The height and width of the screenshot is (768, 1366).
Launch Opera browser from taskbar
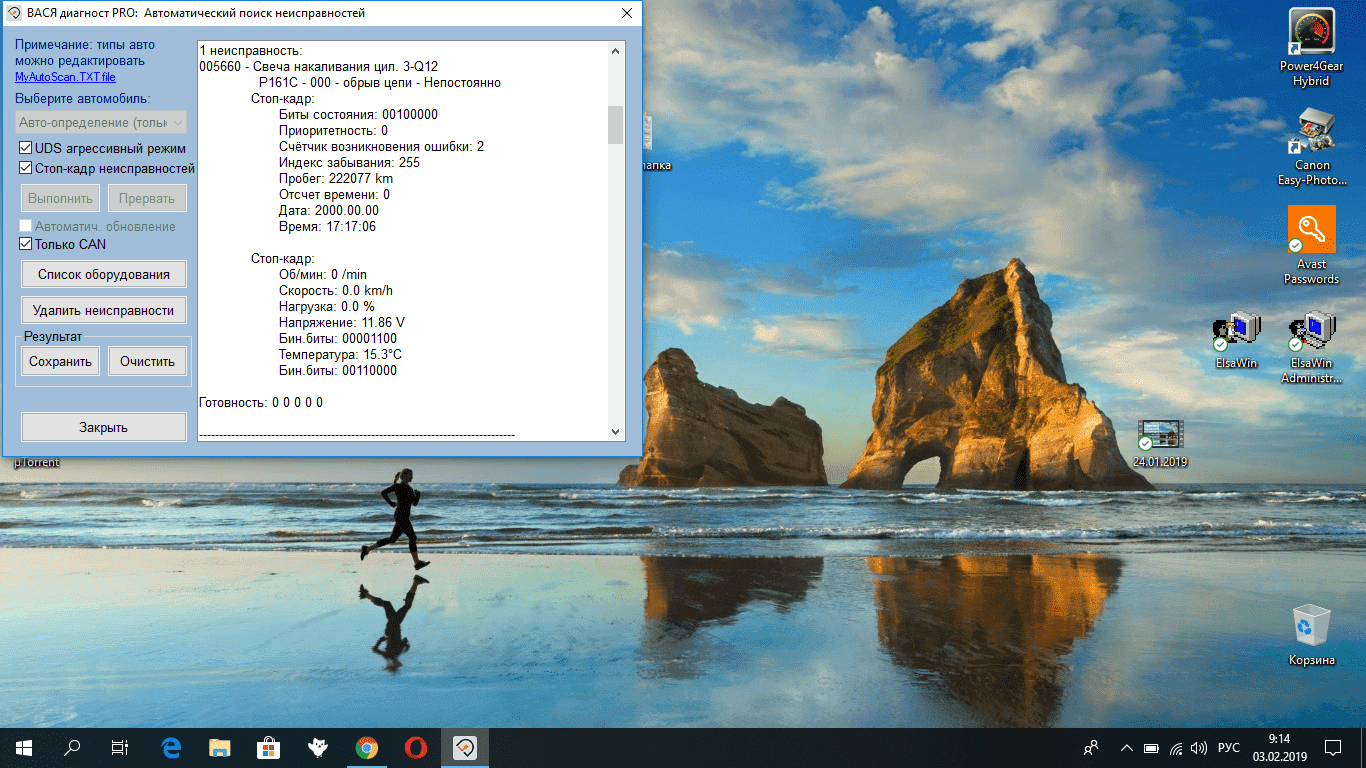[x=416, y=748]
